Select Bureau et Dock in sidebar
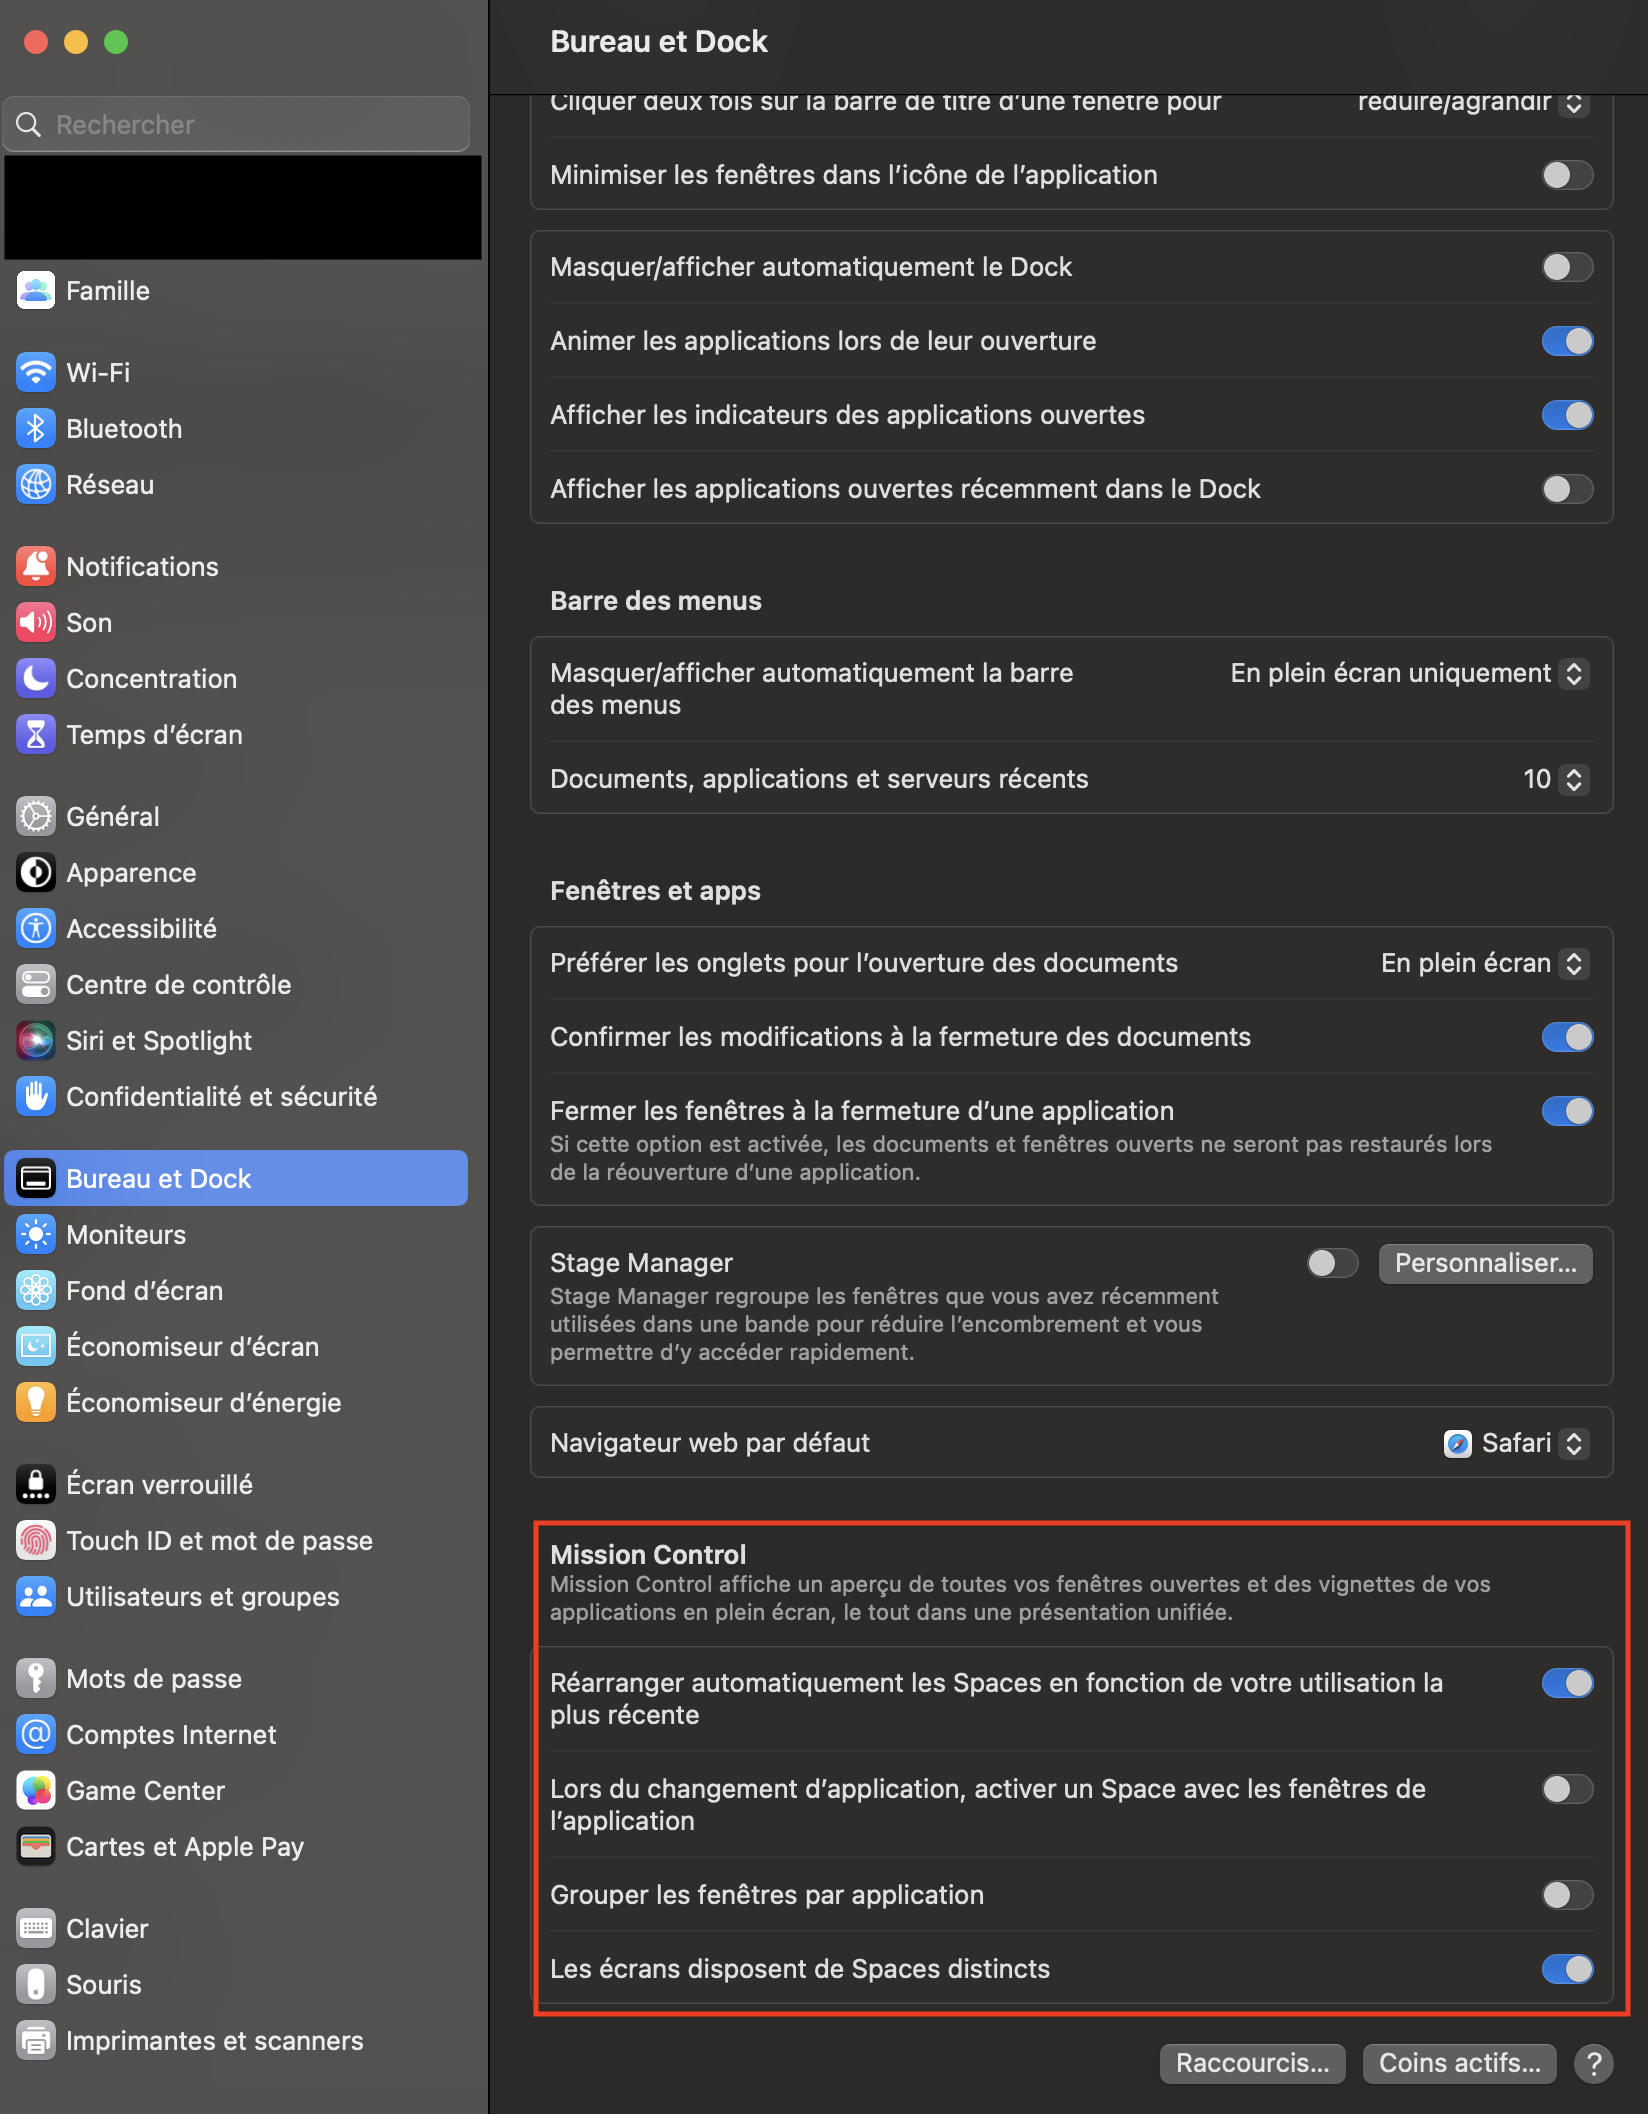The height and width of the screenshot is (2114, 1648). [236, 1179]
